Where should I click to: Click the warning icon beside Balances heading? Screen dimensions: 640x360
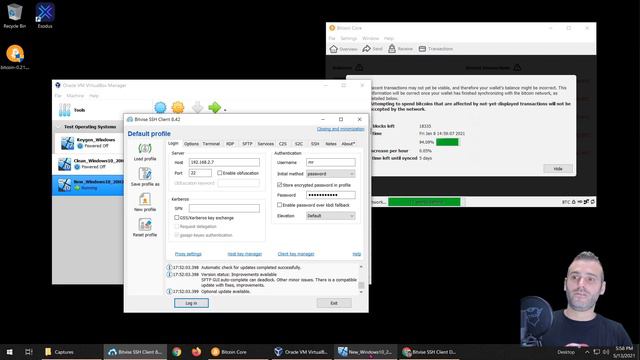[359, 67]
